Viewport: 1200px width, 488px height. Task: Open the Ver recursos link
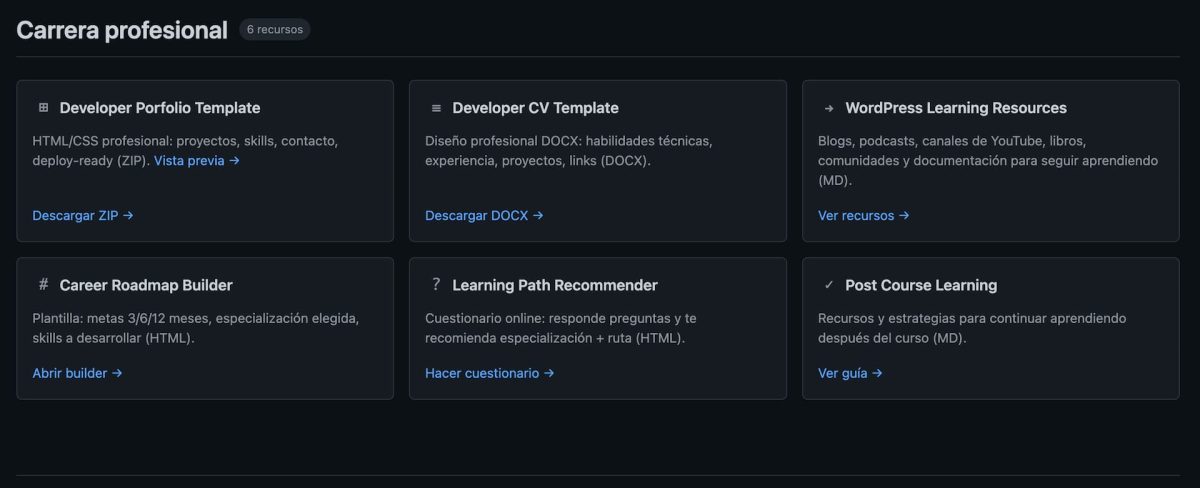tap(863, 215)
